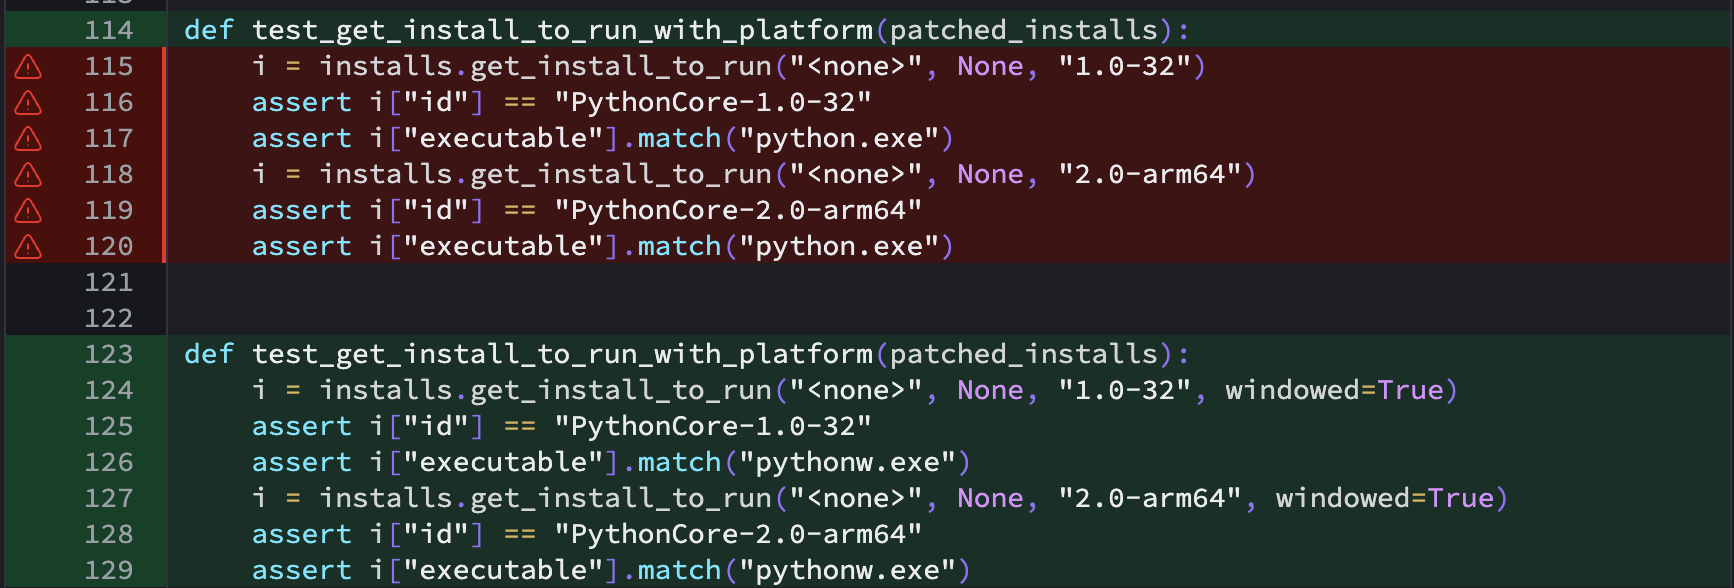This screenshot has height=588, width=1734.
Task: Click "python.exe" on line 117
Action: coord(839,139)
